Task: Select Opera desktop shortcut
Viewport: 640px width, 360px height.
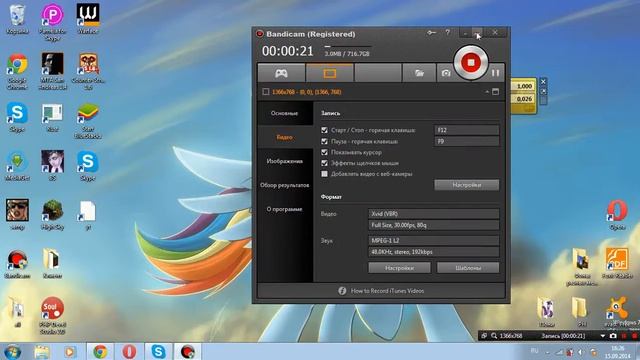Action: [x=617, y=215]
